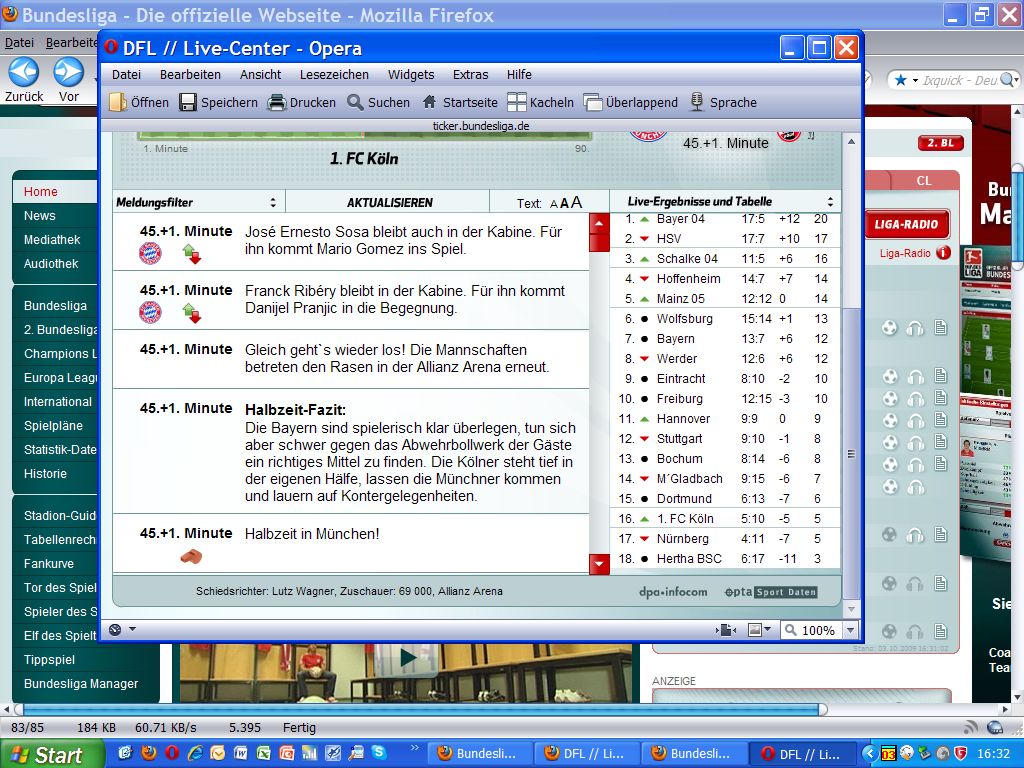Click the Opera page vertical scrollbar thumb

(x=851, y=453)
